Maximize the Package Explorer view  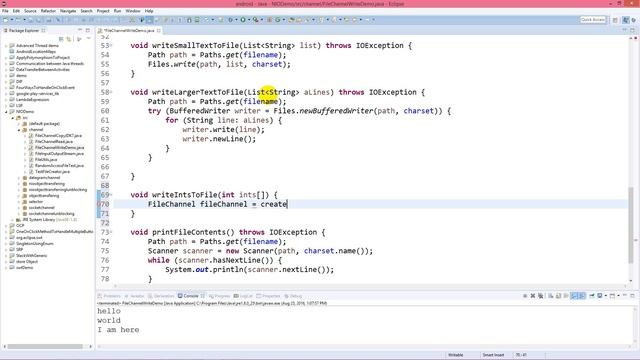[87, 30]
